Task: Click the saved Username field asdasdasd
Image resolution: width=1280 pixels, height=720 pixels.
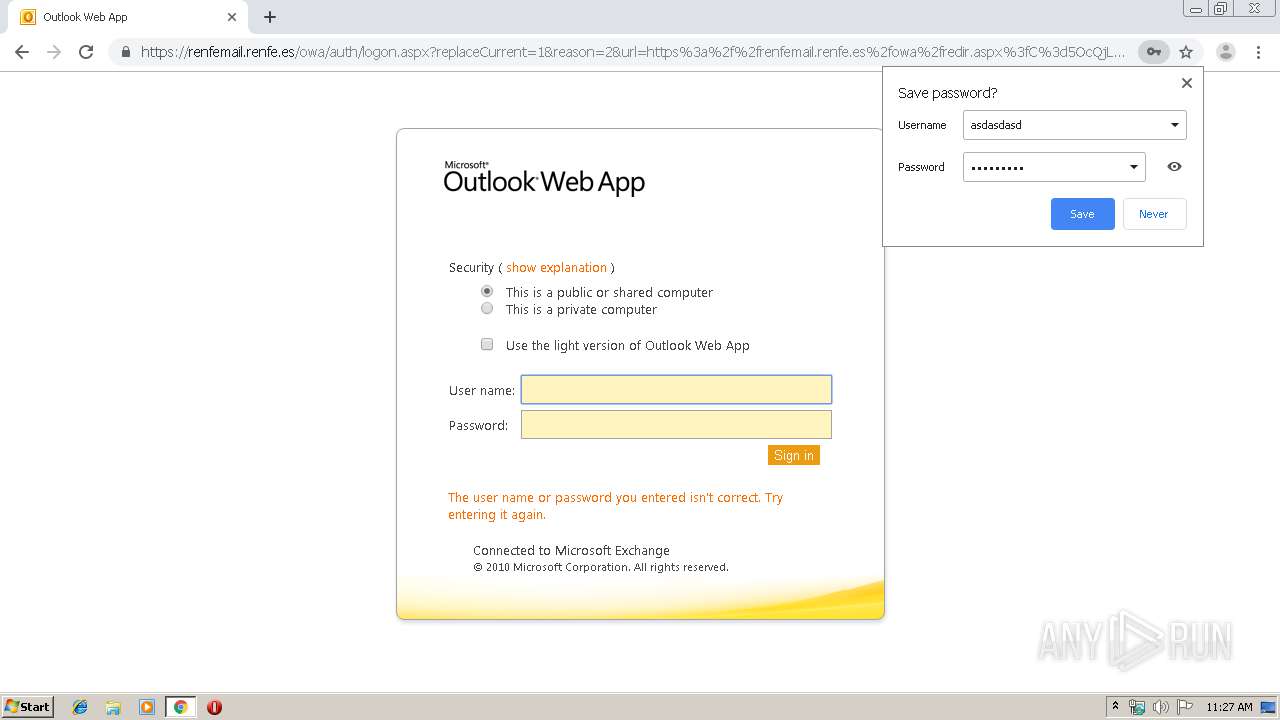Action: tap(1074, 125)
